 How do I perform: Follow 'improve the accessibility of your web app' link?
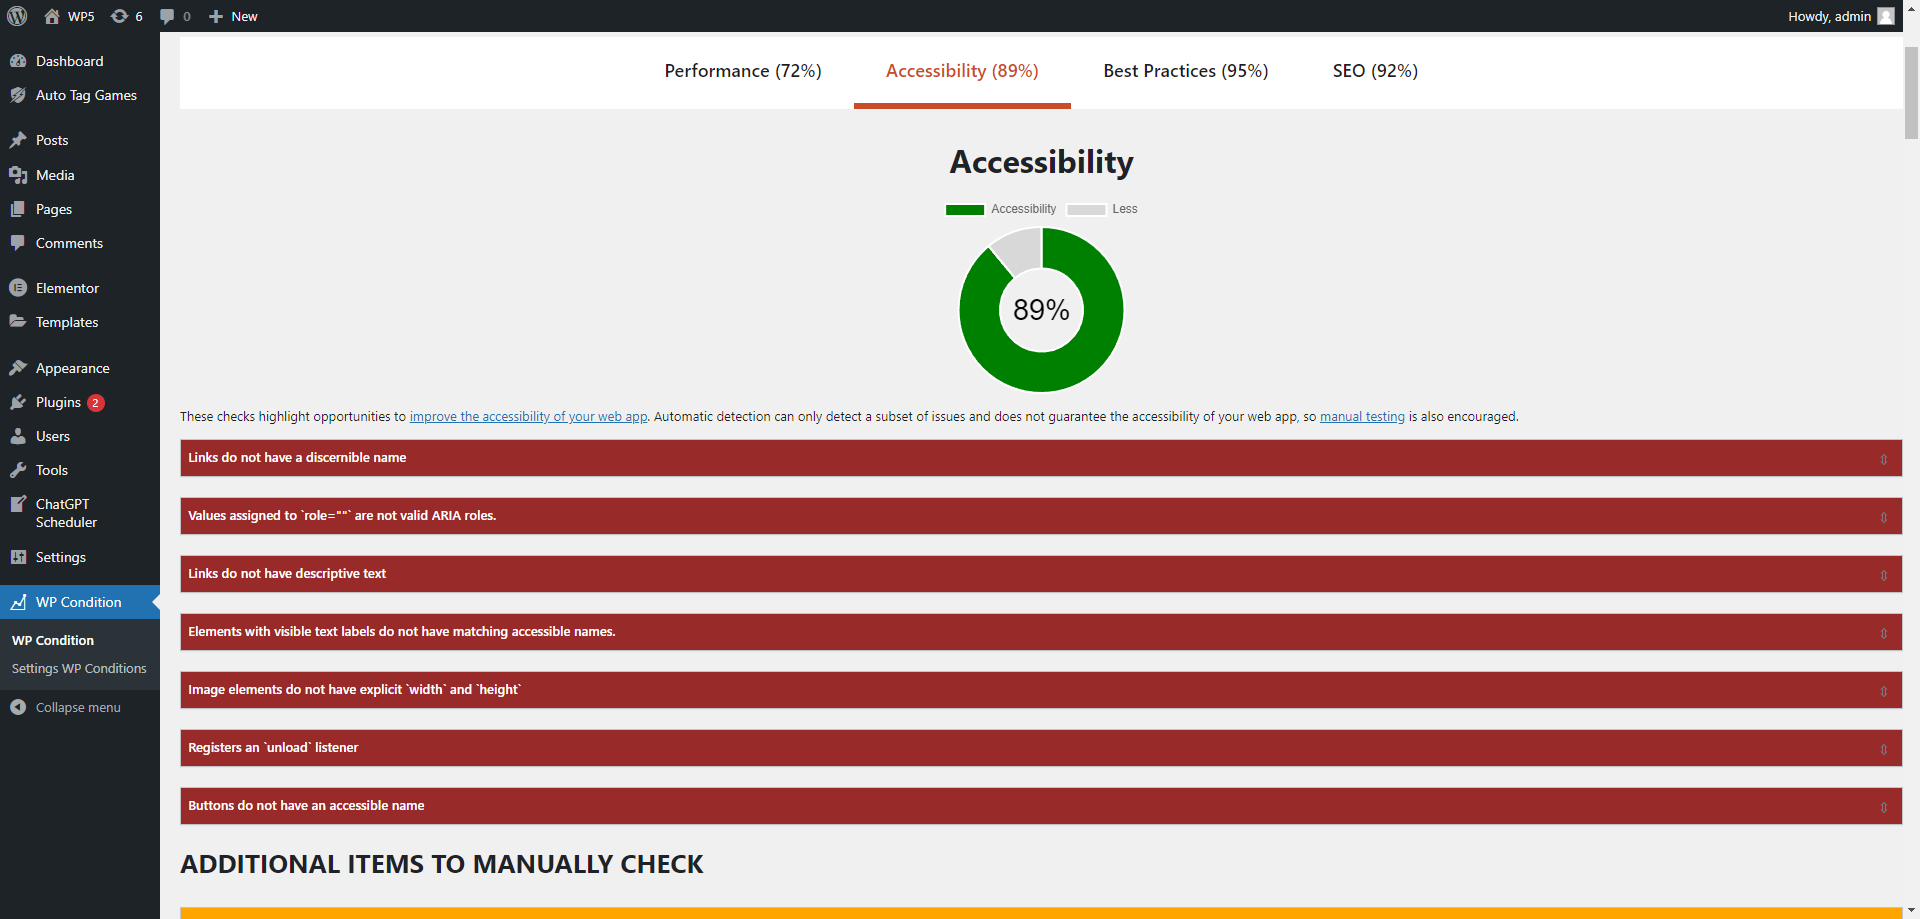[x=528, y=417]
